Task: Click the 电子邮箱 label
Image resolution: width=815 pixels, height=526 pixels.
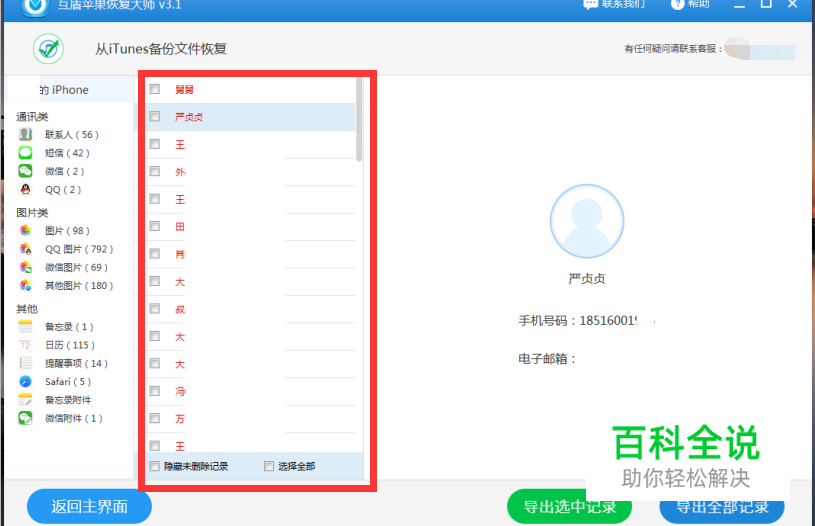Action: 547,359
